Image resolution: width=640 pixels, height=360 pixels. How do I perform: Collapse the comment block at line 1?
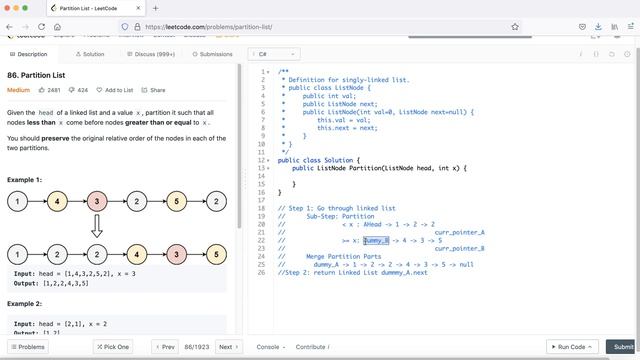tap(268, 72)
